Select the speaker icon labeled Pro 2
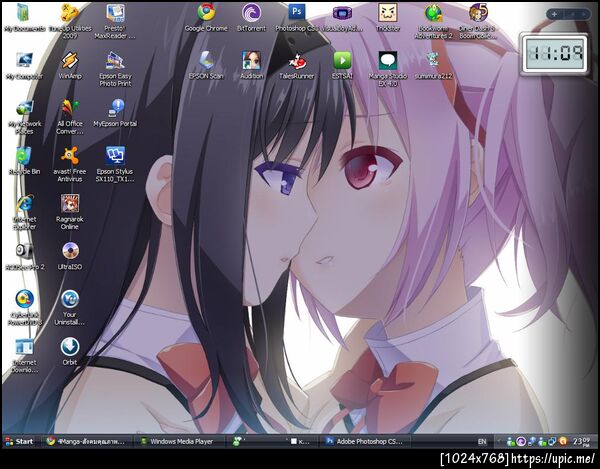This screenshot has height=469, width=600. coord(24,256)
